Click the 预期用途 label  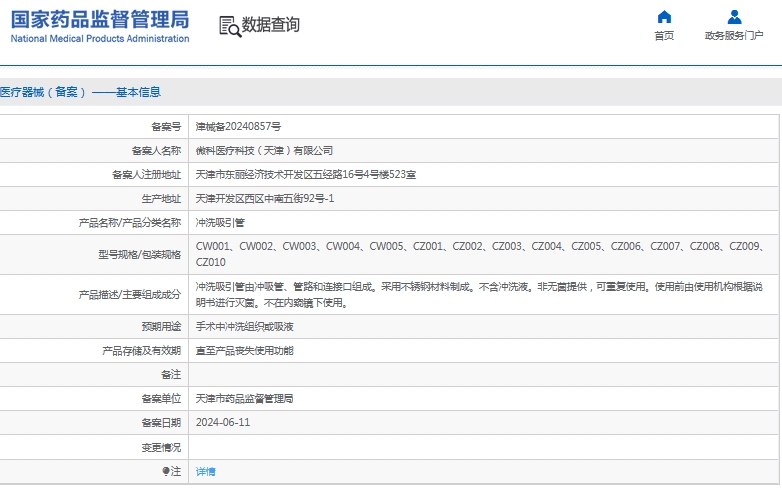point(161,327)
